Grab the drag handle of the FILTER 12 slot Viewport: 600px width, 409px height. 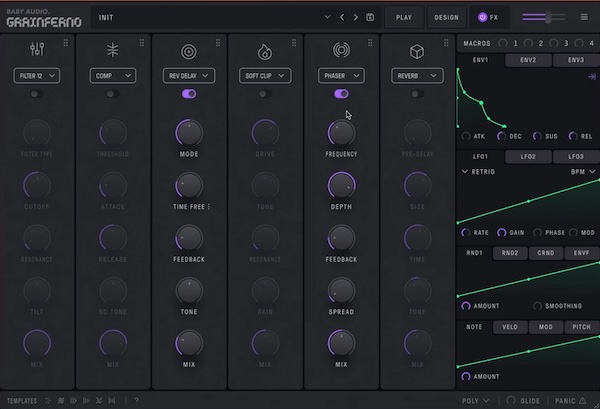click(66, 42)
